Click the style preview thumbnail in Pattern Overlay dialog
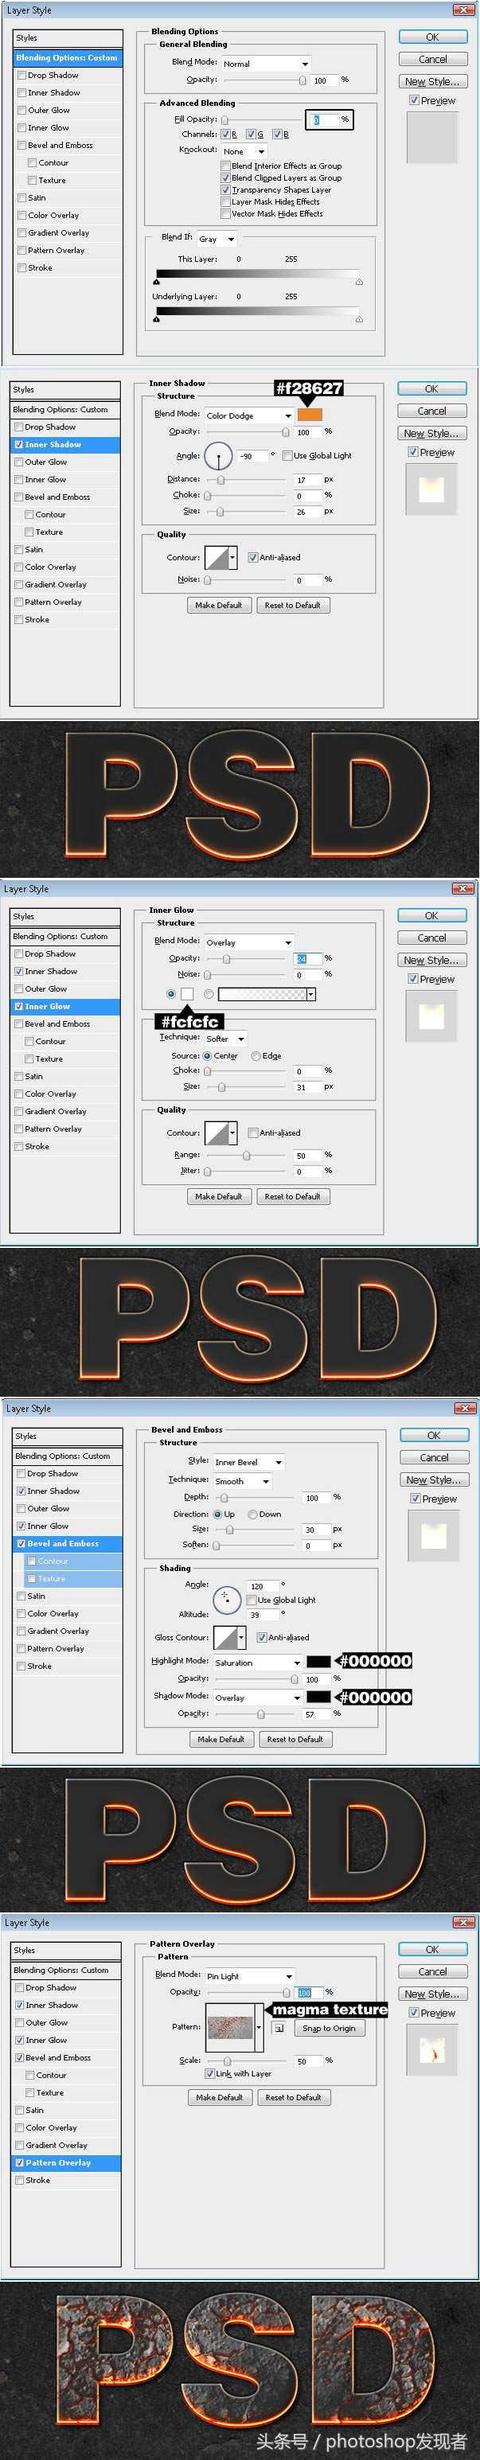 pos(433,2050)
